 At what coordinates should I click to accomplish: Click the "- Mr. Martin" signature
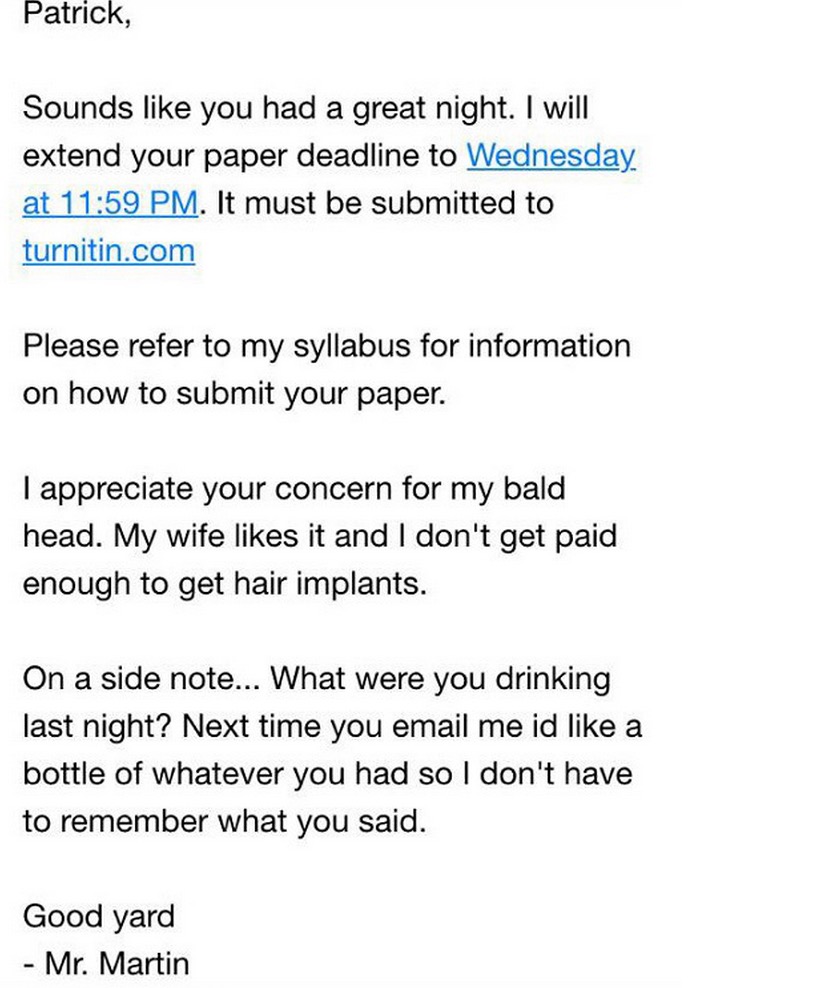click(x=105, y=964)
